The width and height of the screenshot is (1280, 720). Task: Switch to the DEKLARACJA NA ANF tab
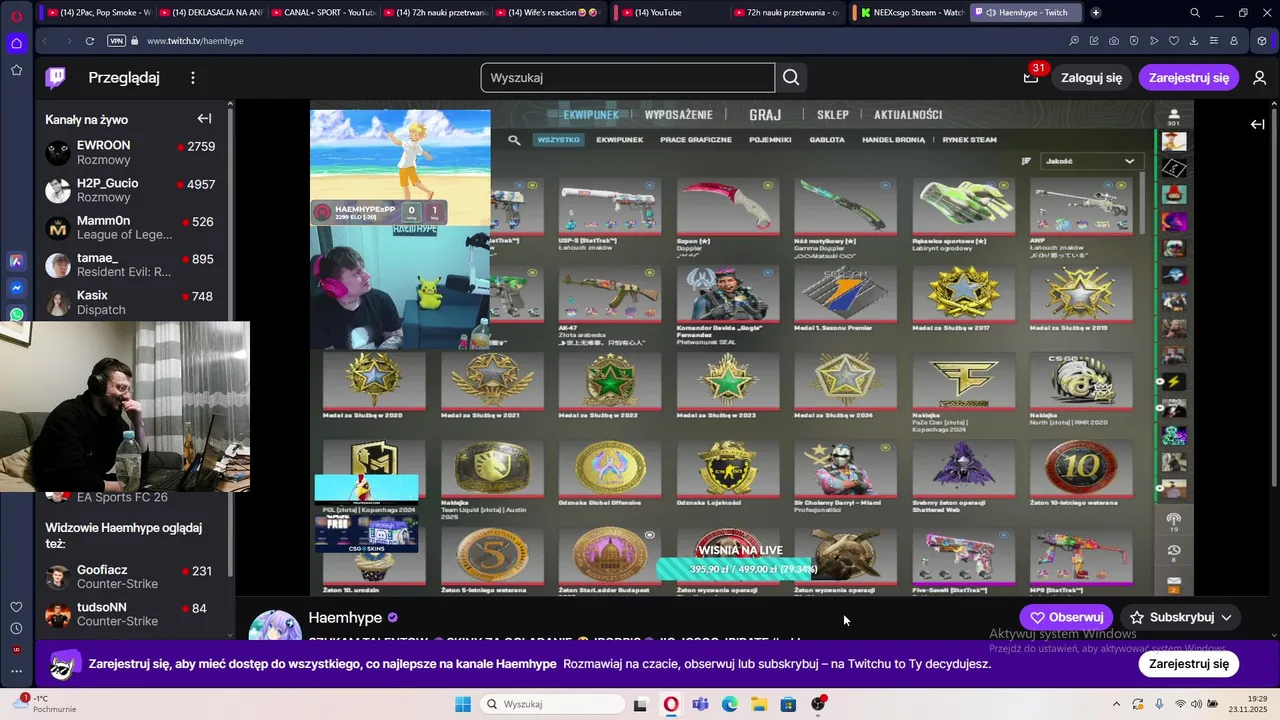212,13
